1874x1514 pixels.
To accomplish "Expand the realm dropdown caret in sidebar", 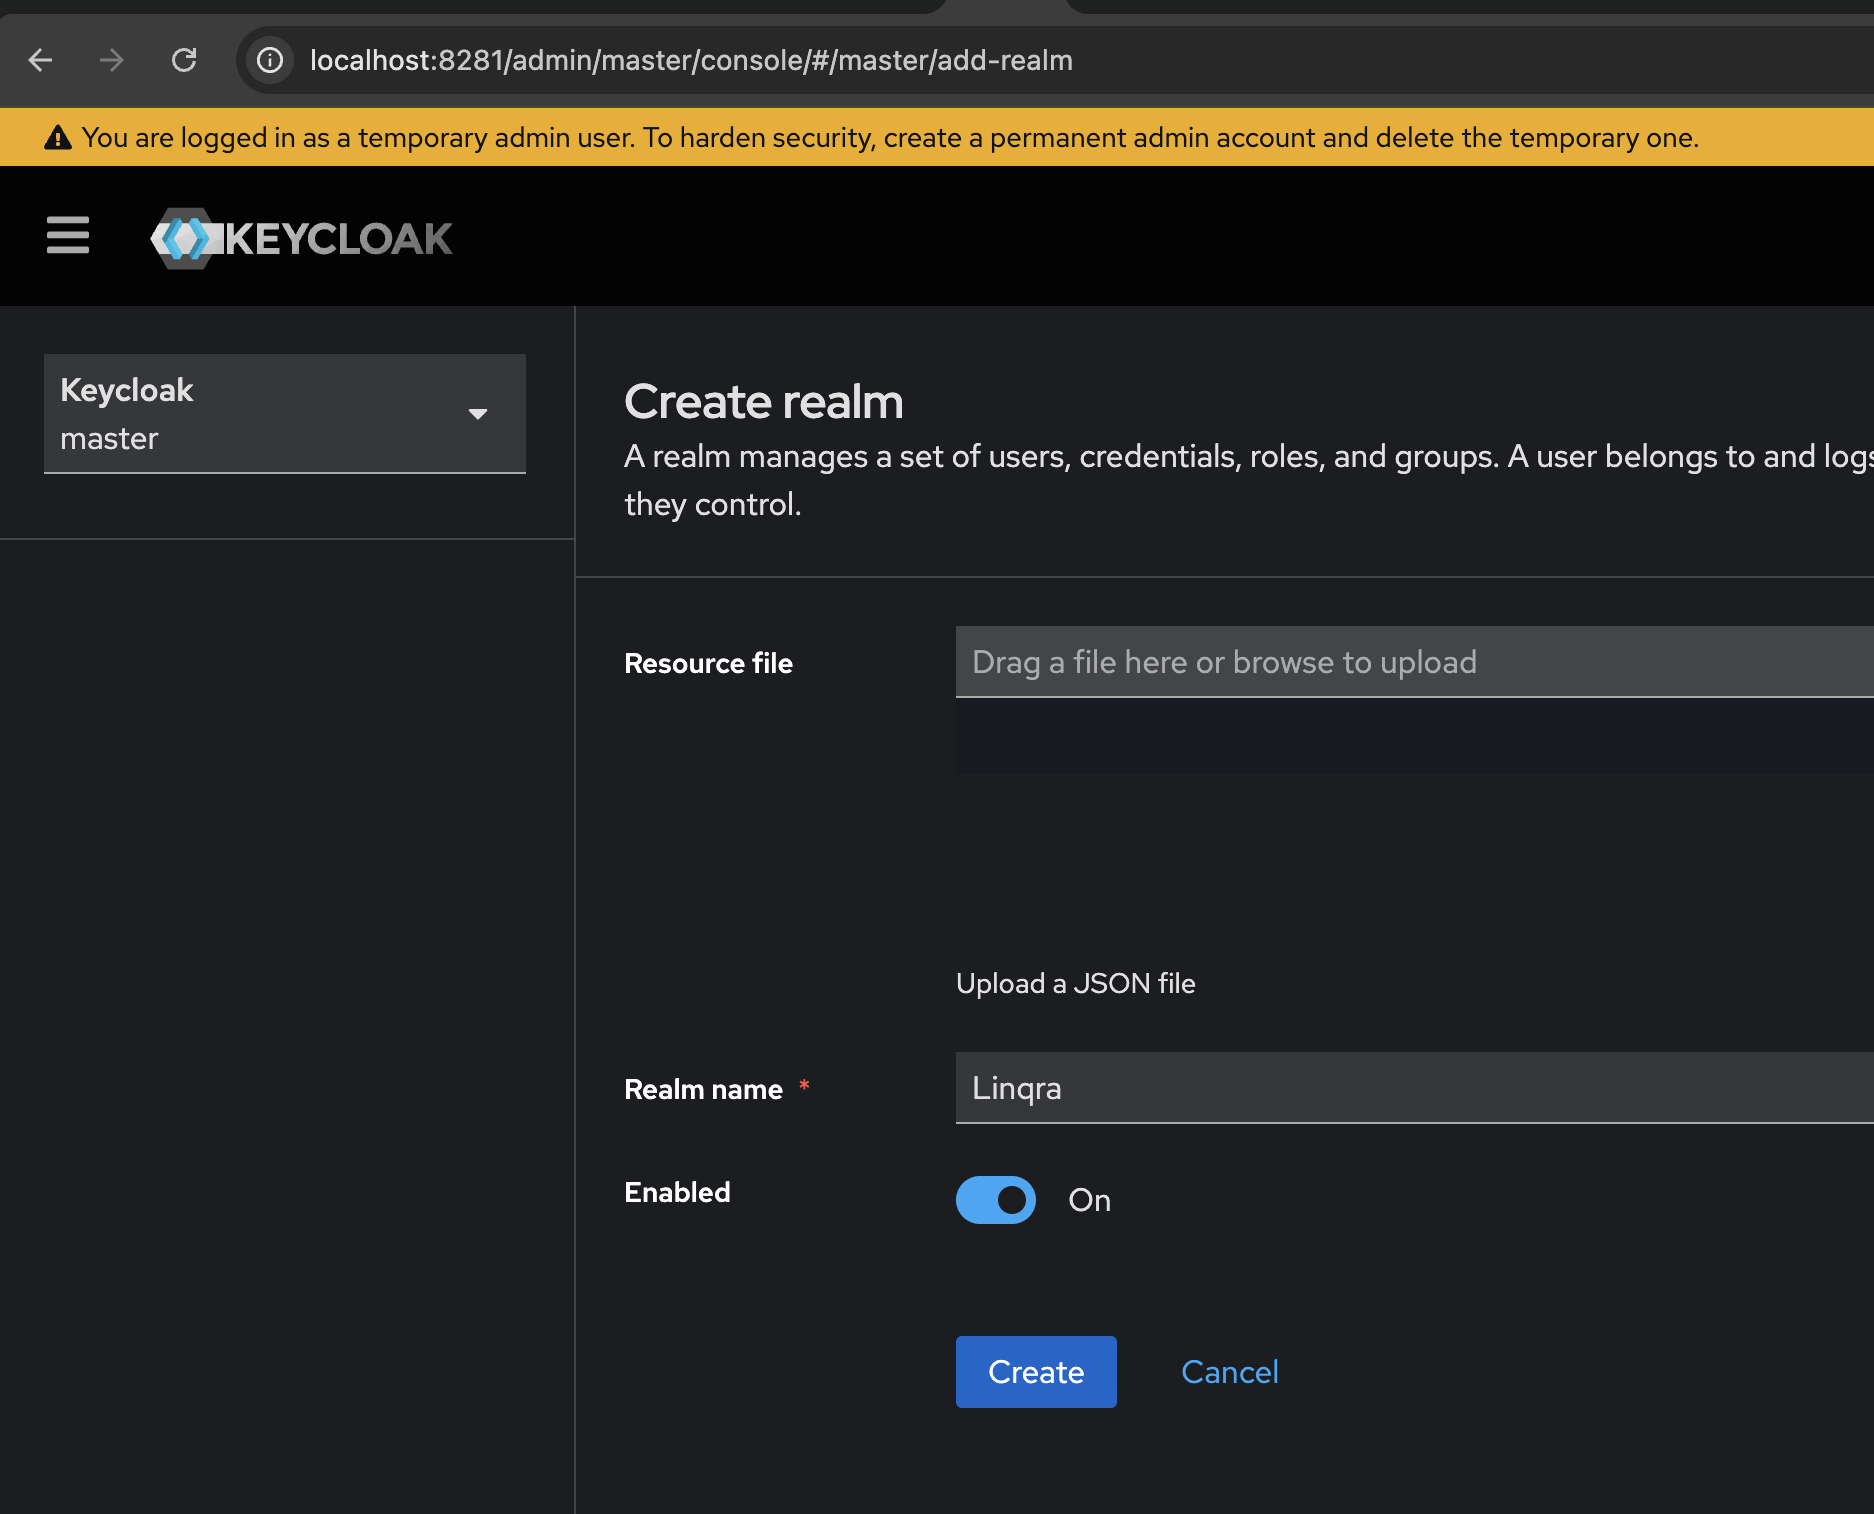I will [479, 413].
